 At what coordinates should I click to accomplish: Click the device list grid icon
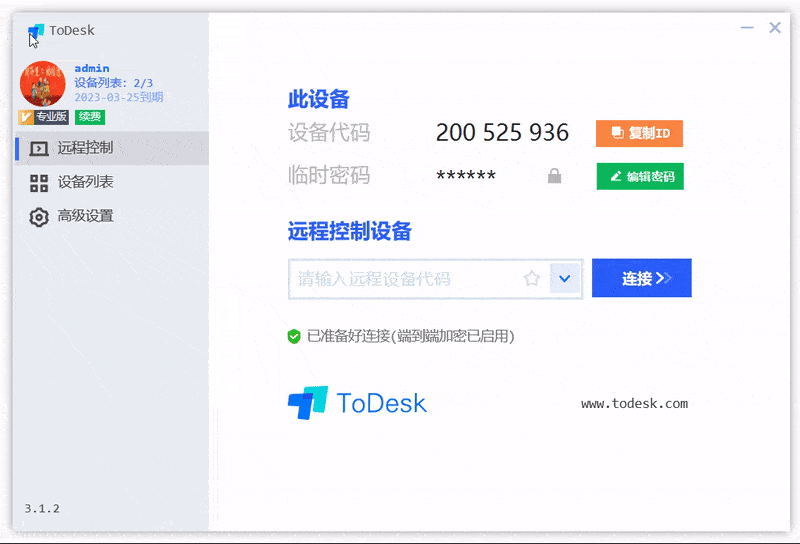(x=39, y=183)
